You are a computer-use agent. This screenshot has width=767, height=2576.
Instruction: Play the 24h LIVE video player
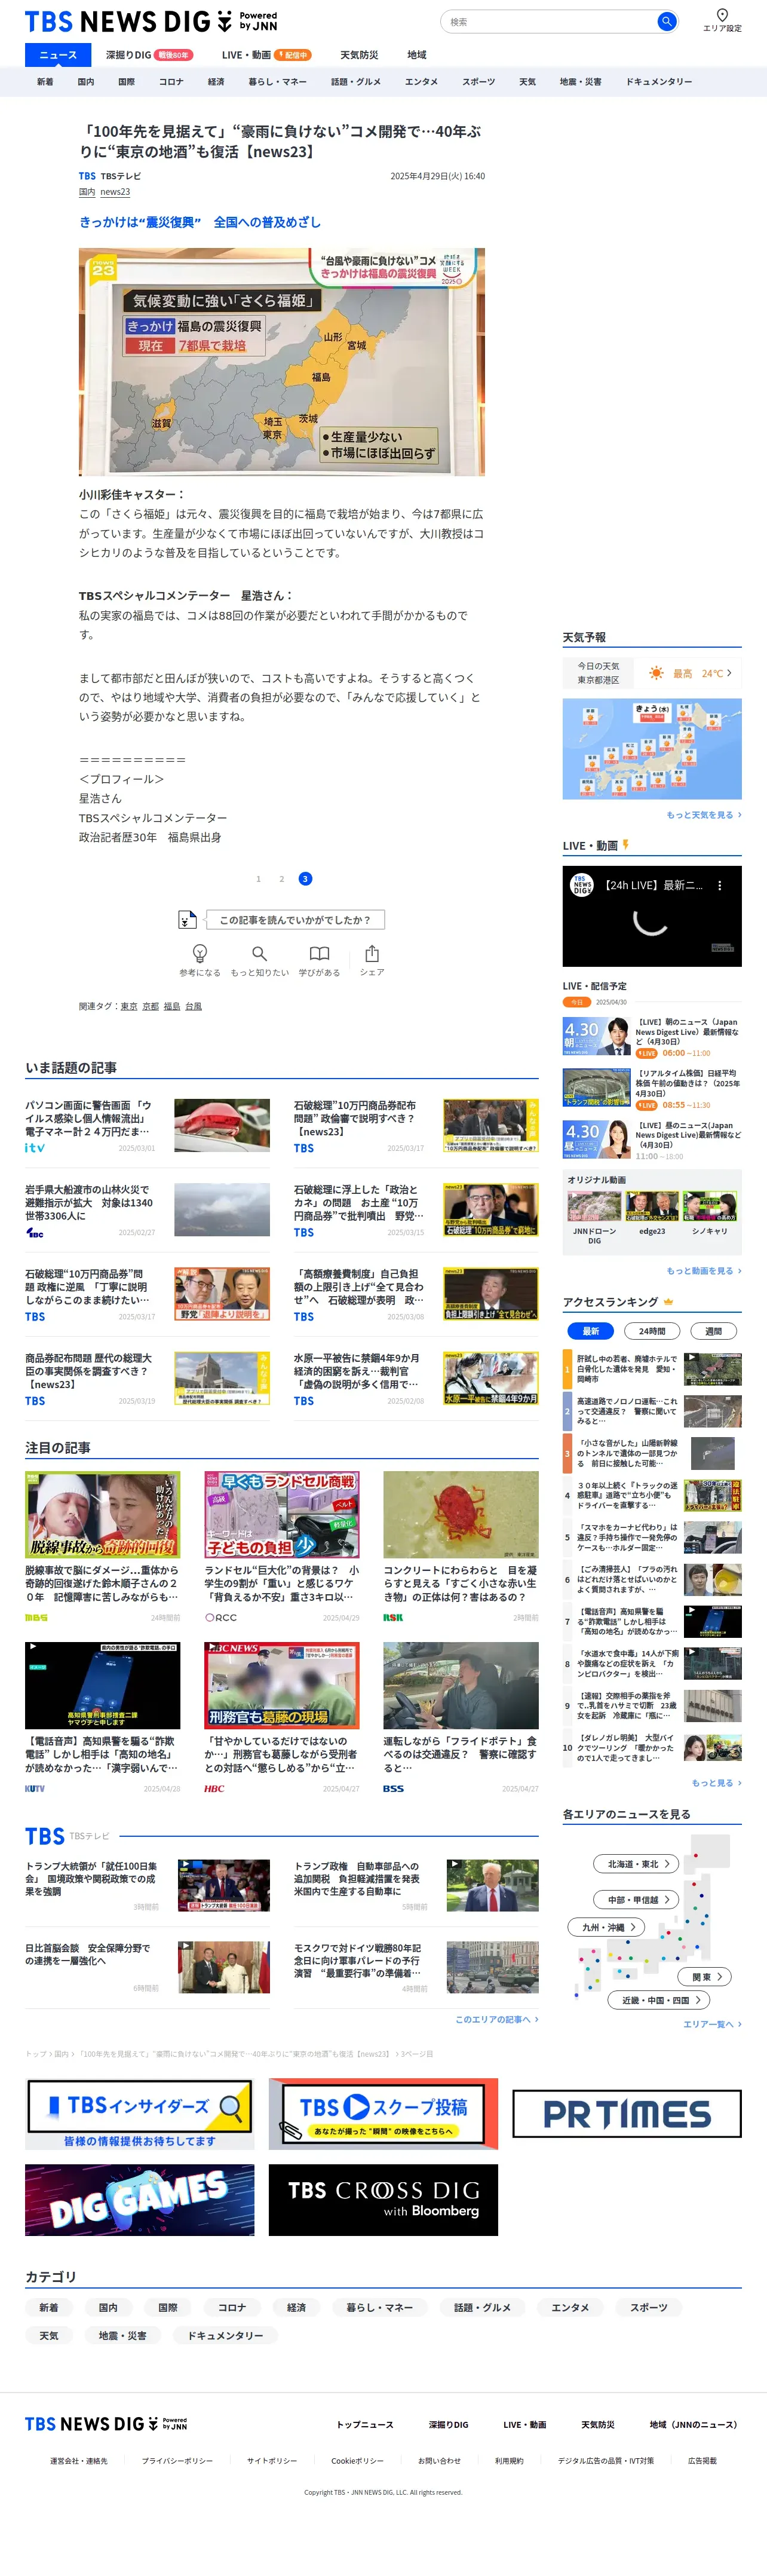[x=652, y=916]
